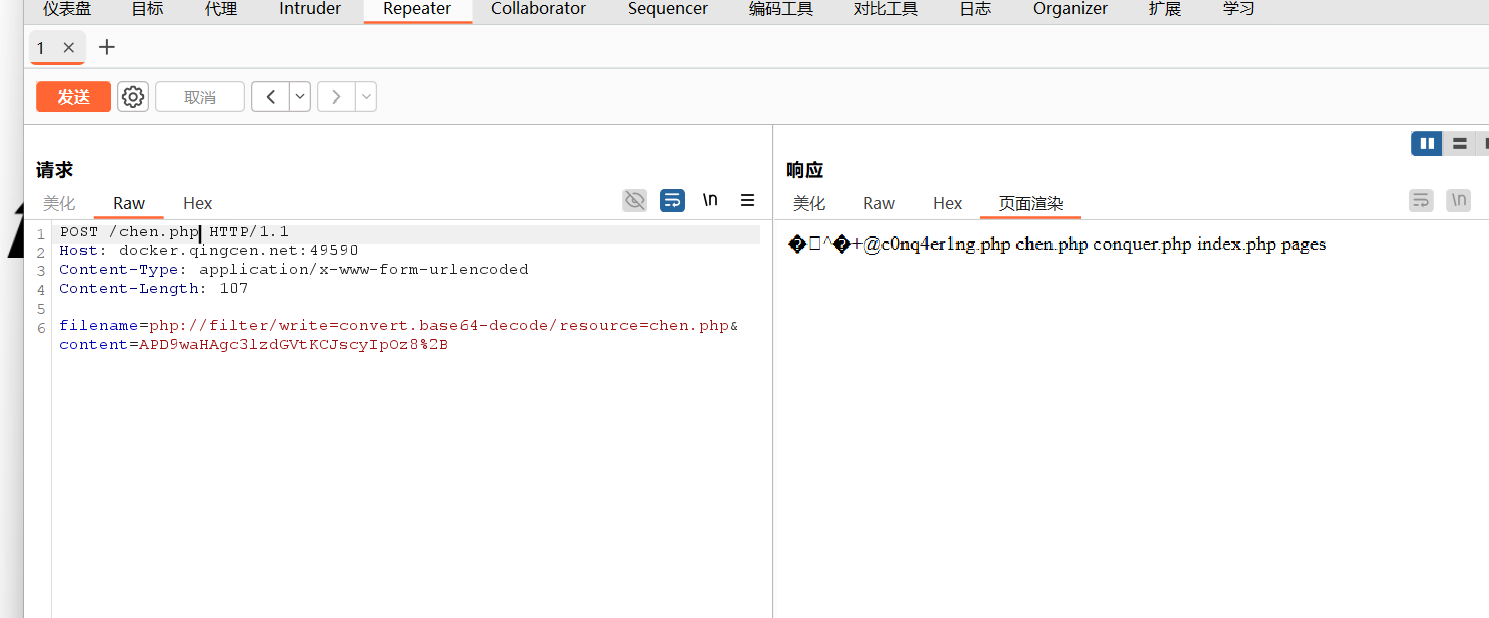The width and height of the screenshot is (1489, 618).
Task: Select response Hex view
Action: (x=948, y=203)
